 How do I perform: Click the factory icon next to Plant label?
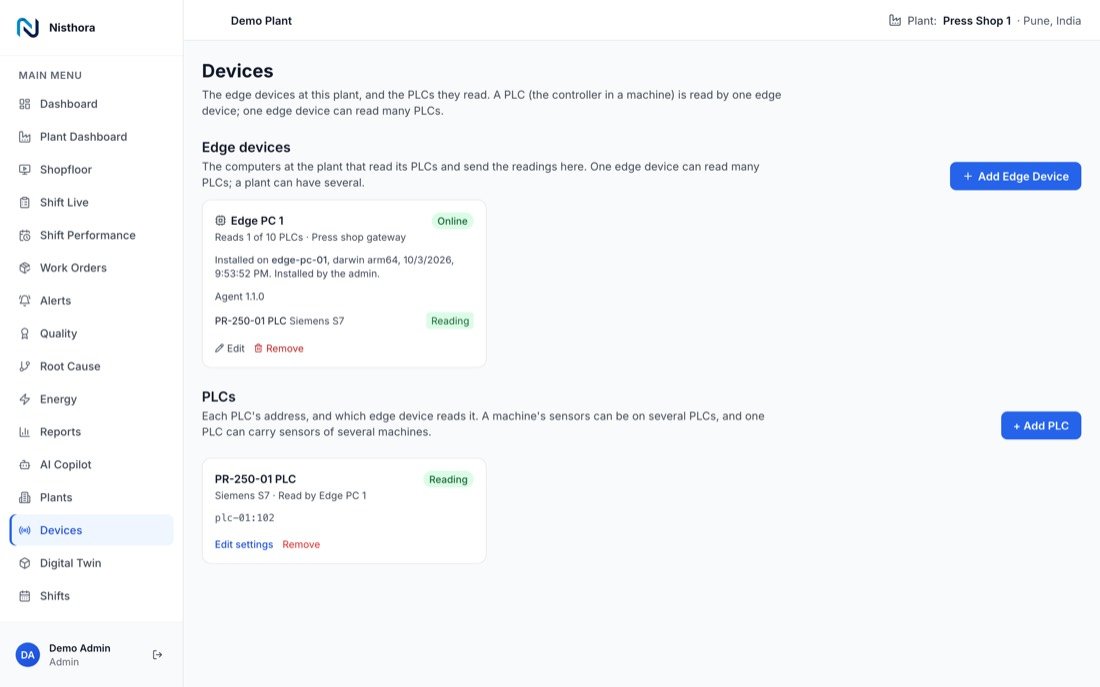point(894,20)
